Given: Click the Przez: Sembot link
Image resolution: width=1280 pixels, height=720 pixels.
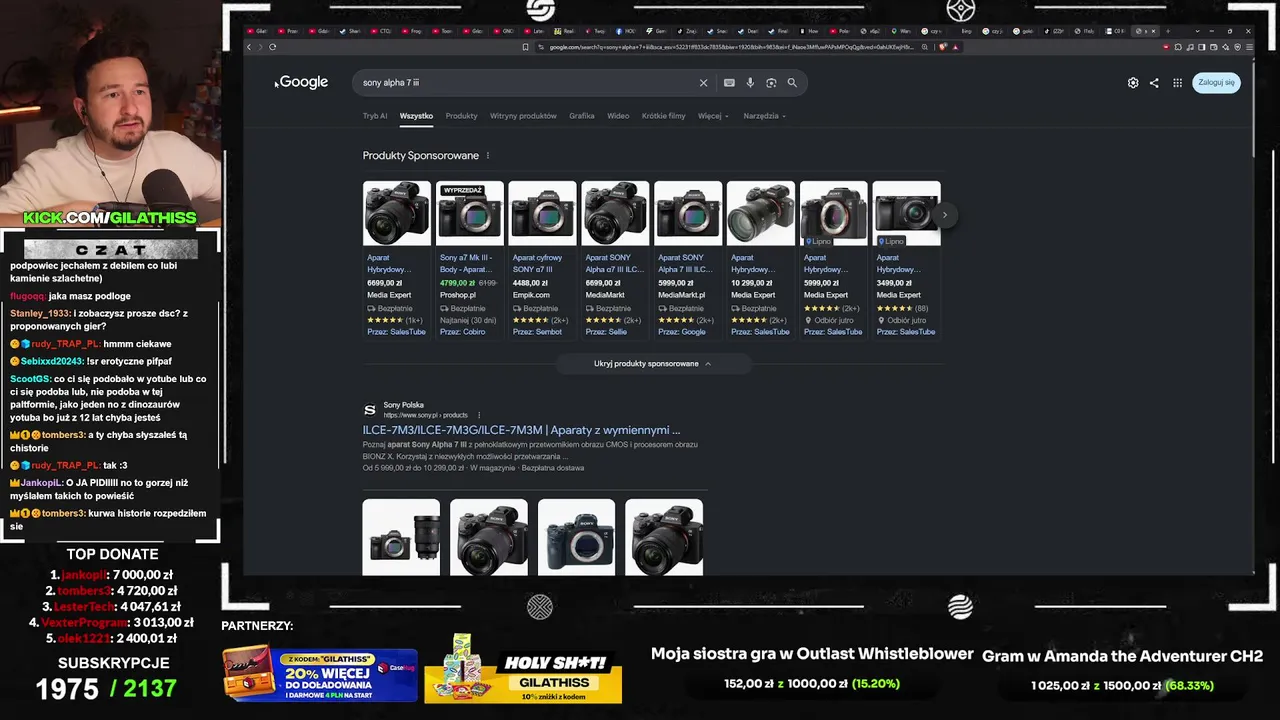Looking at the screenshot, I should 537,332.
